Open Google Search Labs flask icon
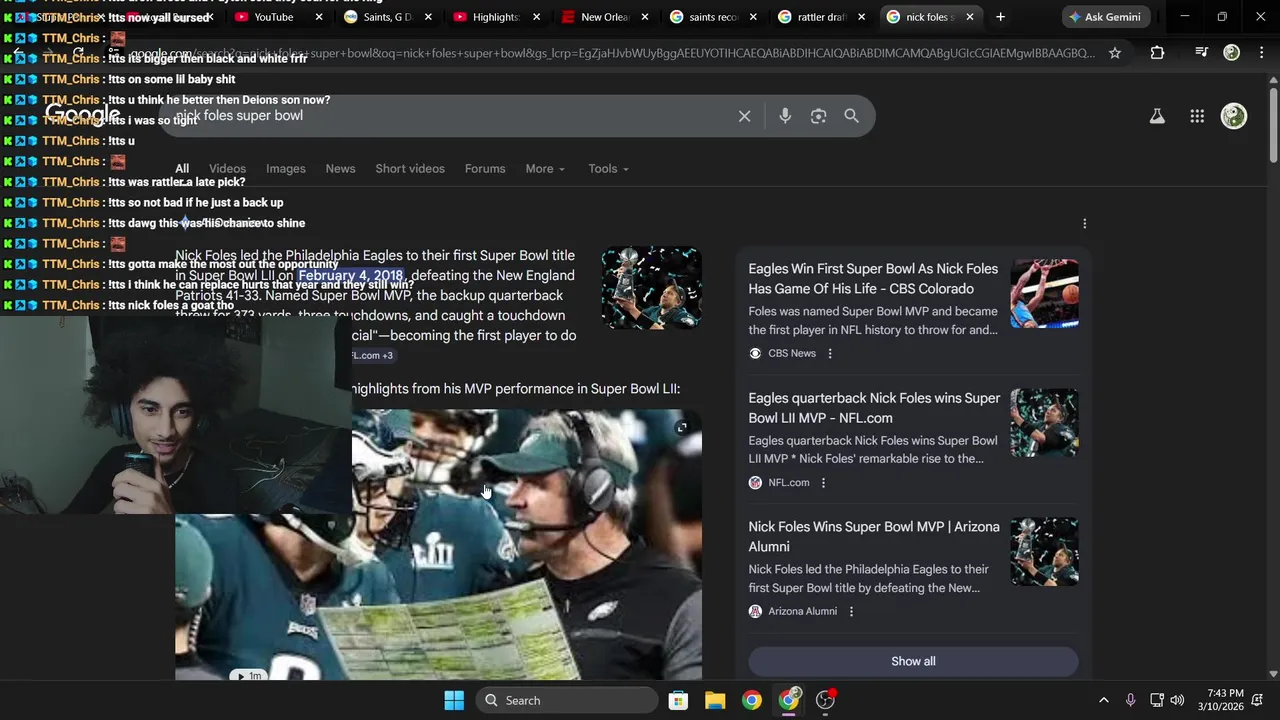 pos(1157,116)
